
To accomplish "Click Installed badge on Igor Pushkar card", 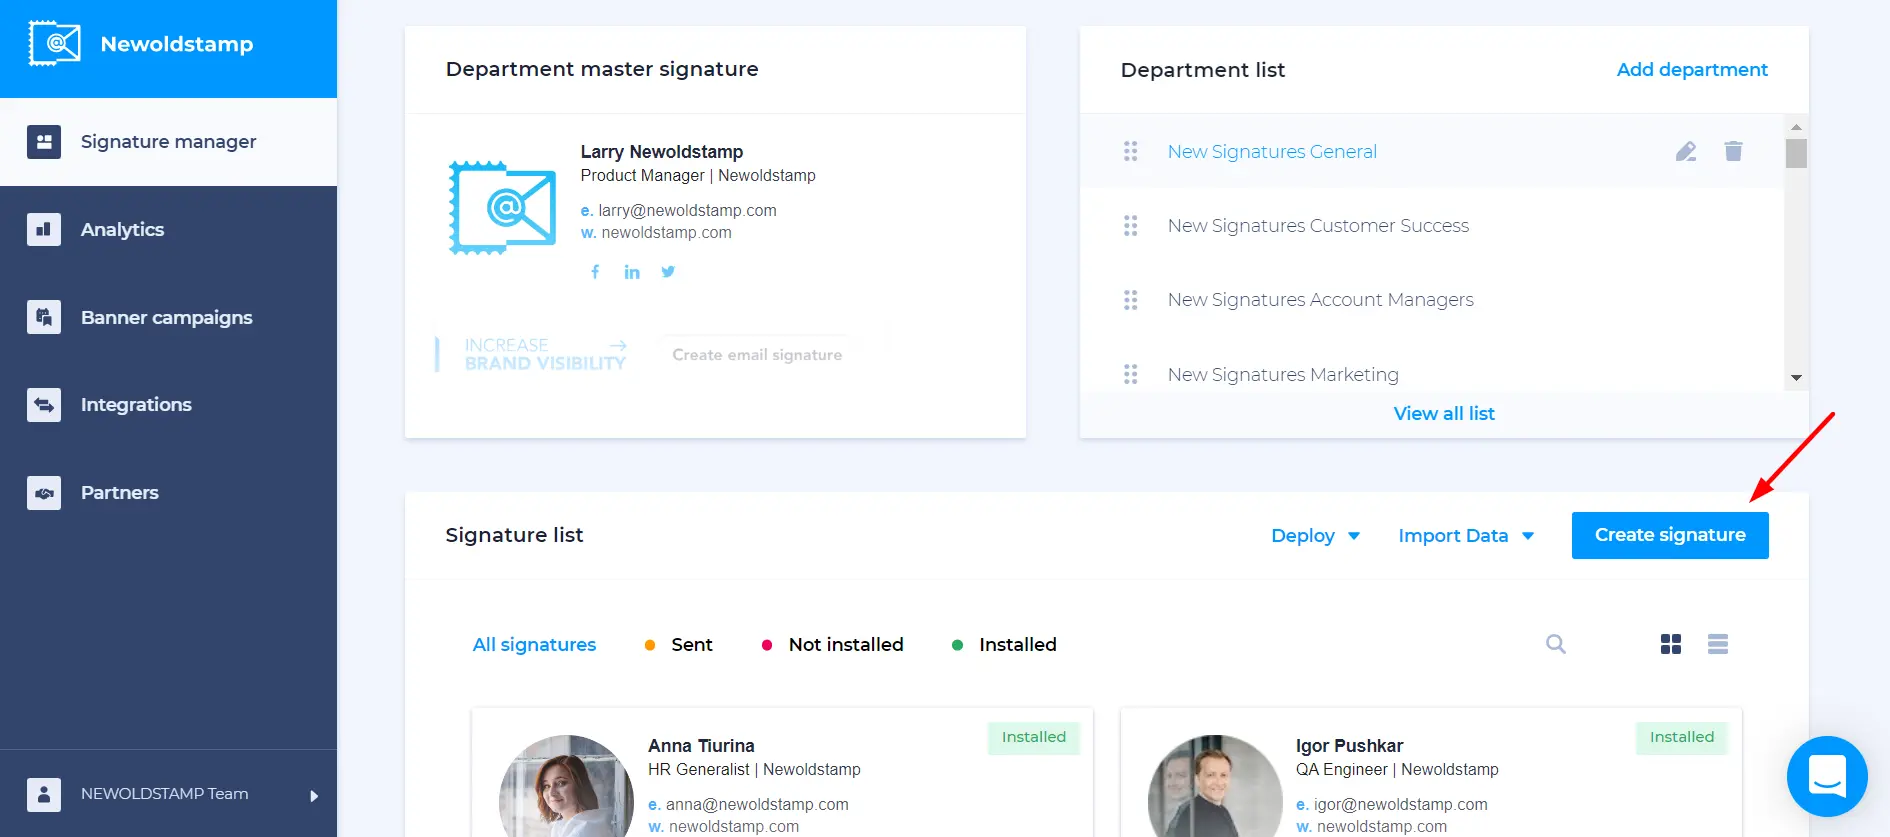I will tap(1682, 738).
